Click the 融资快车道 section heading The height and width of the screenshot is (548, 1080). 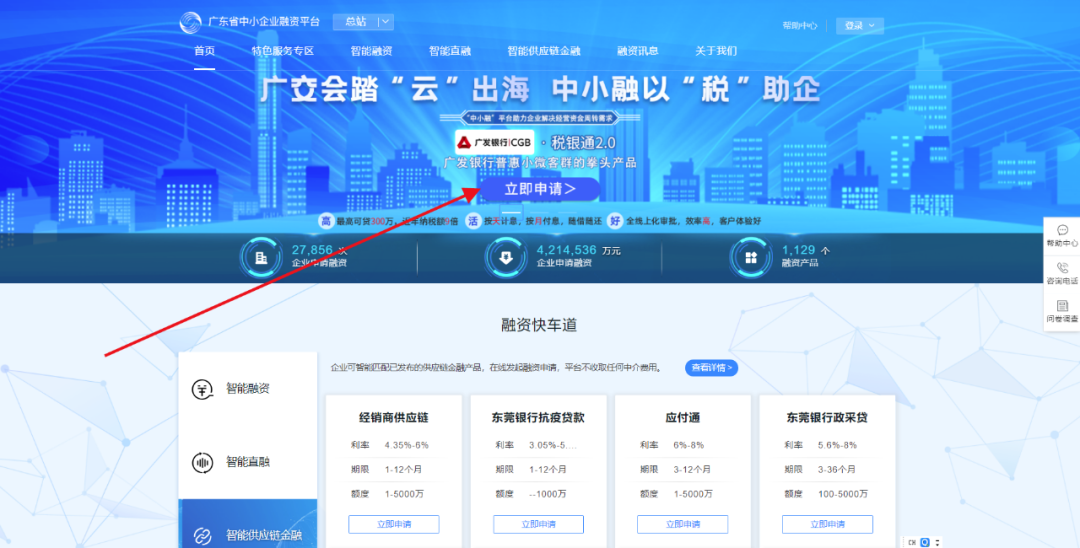[539, 325]
